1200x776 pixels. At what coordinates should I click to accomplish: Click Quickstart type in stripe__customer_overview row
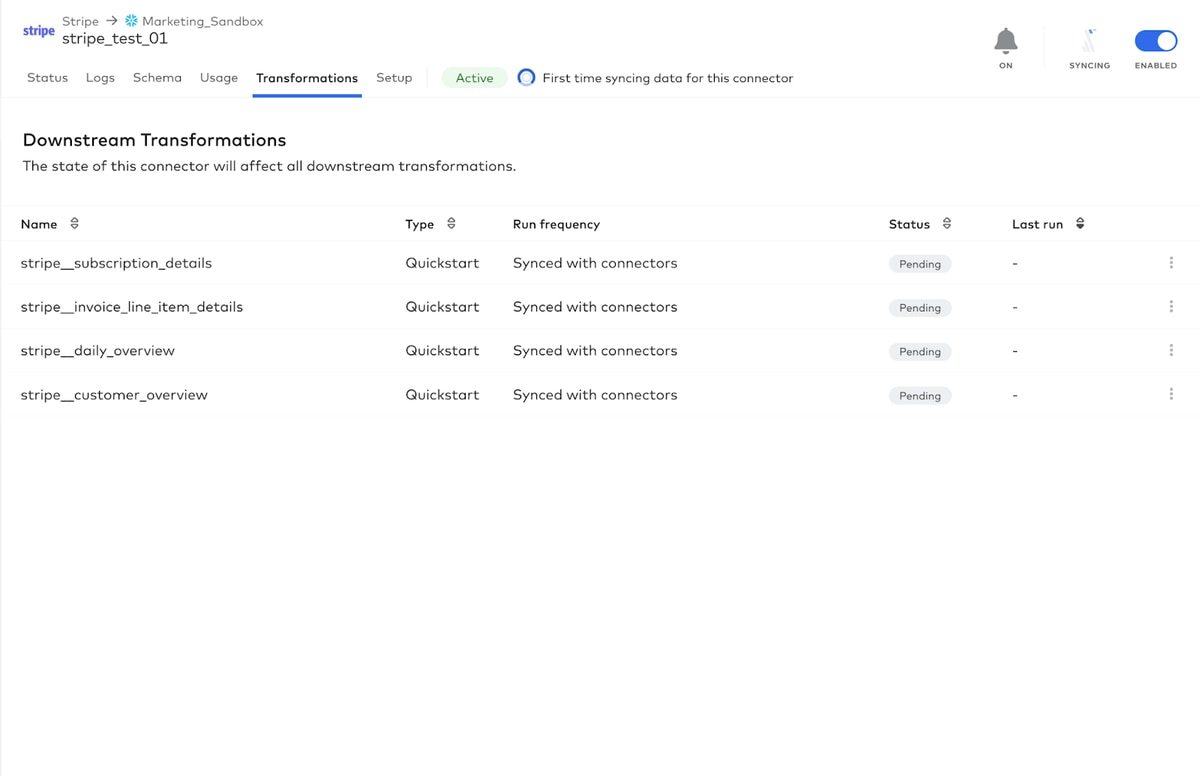(x=442, y=395)
